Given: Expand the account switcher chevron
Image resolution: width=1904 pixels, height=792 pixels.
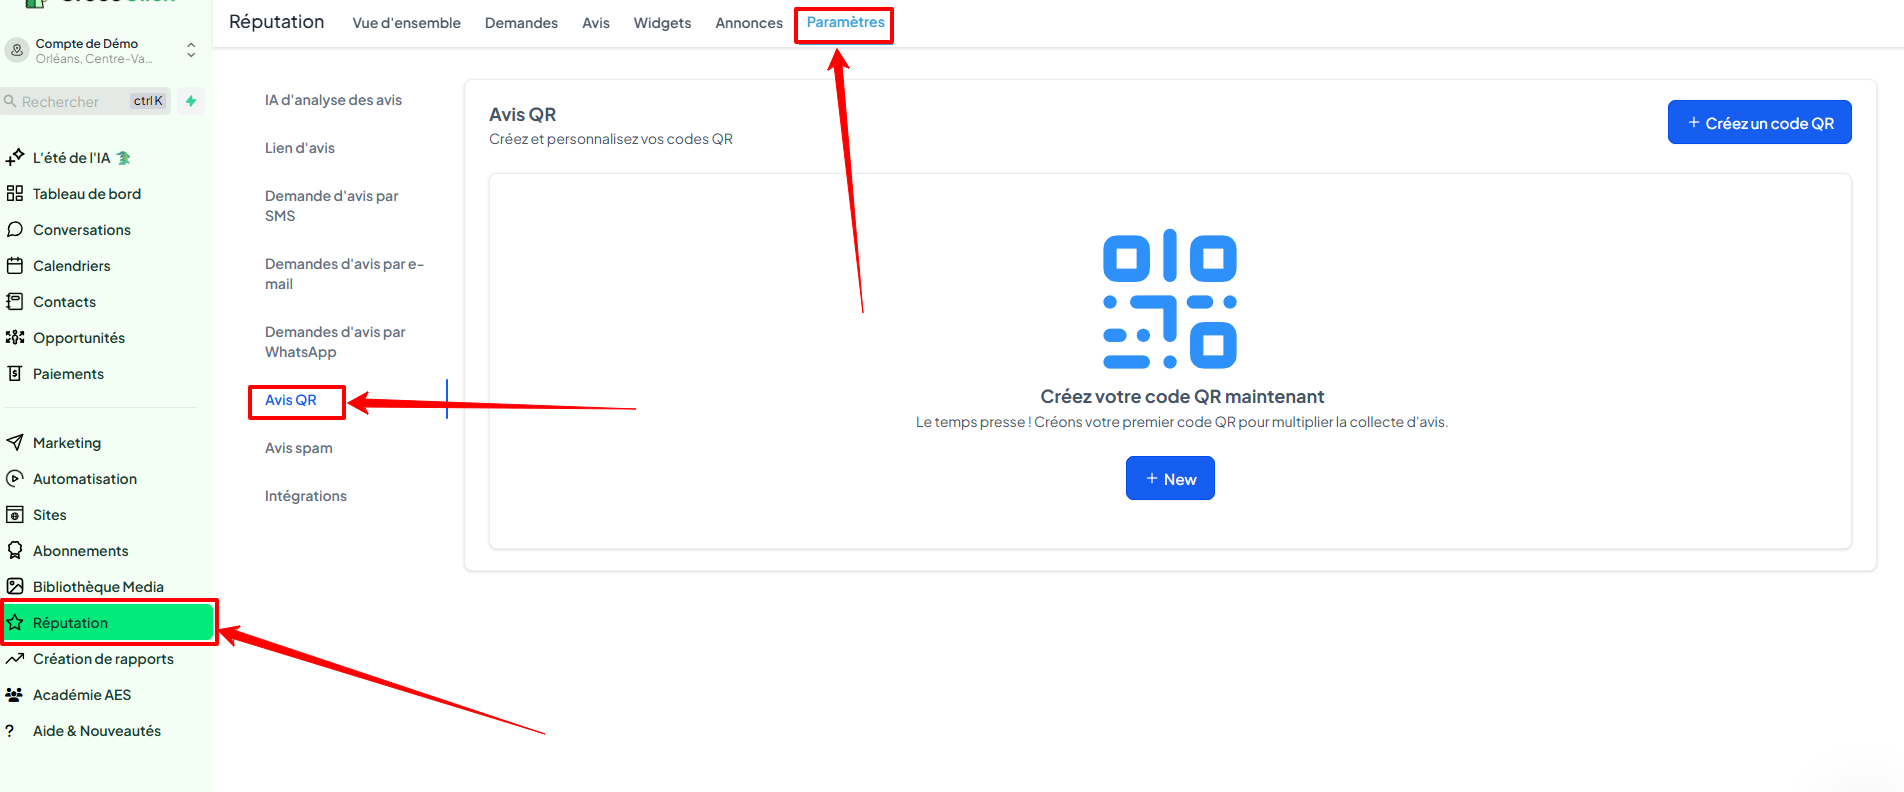Looking at the screenshot, I should (191, 50).
